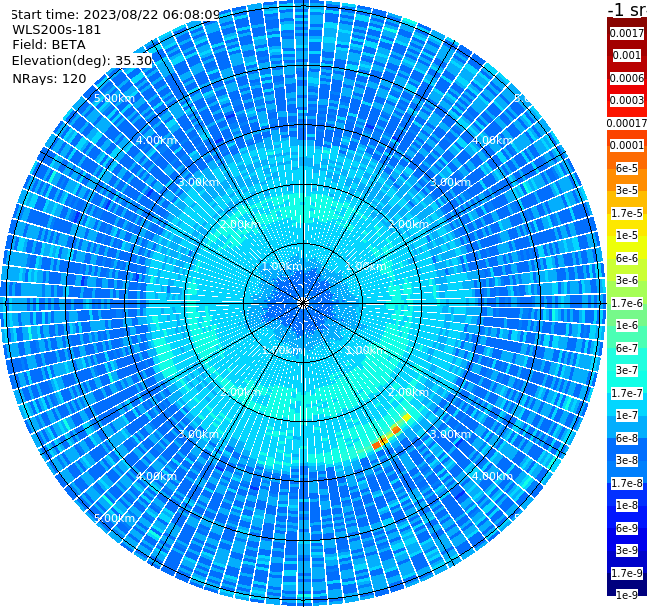Select the upper-left 2.00km ring label

click(241, 224)
